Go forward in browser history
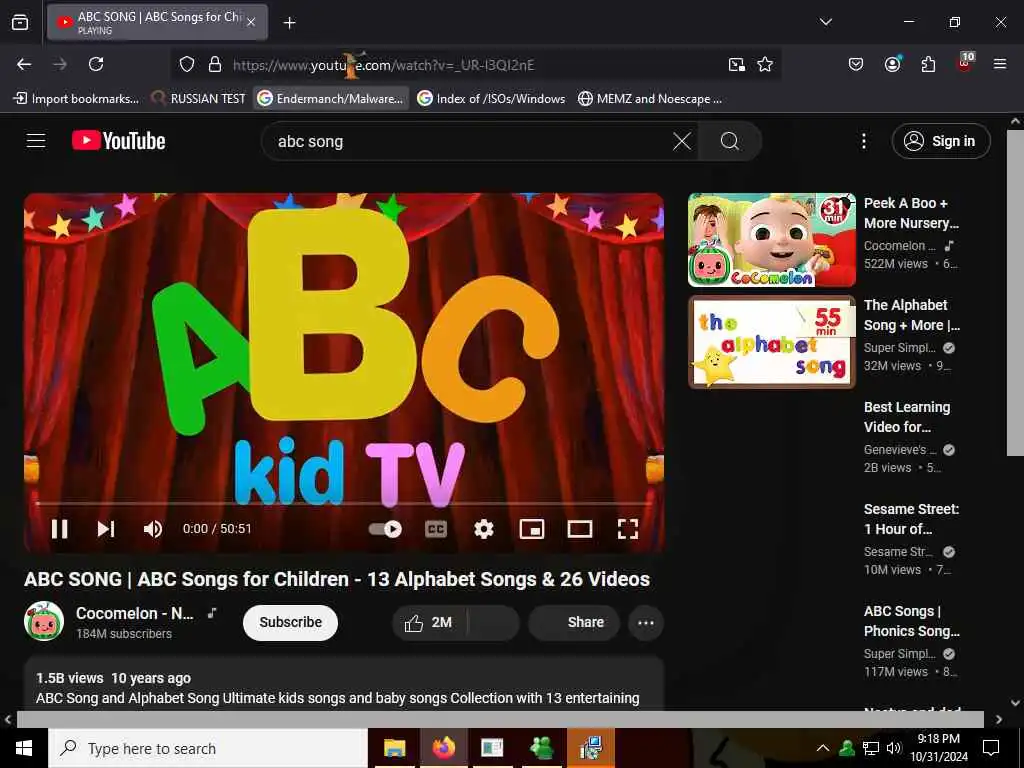Screen dimensions: 1024x768 [x=60, y=64]
